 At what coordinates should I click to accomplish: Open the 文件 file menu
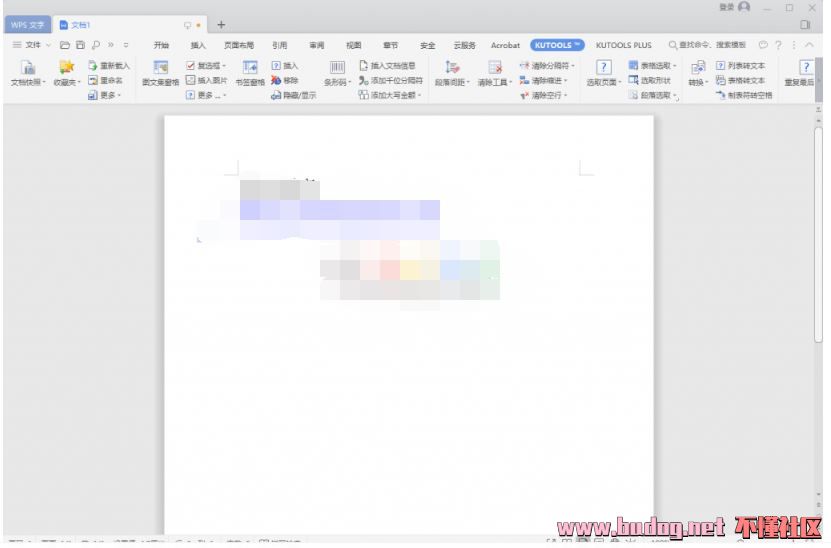pos(32,45)
